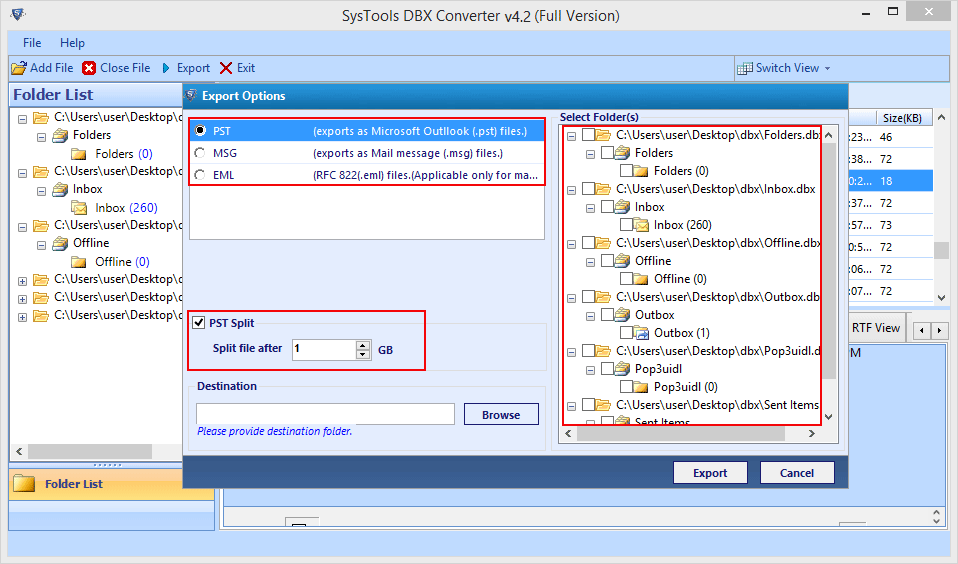Click the Select Folder(s) horizontal scrollbar thumb
The width and height of the screenshot is (958, 564).
681,433
